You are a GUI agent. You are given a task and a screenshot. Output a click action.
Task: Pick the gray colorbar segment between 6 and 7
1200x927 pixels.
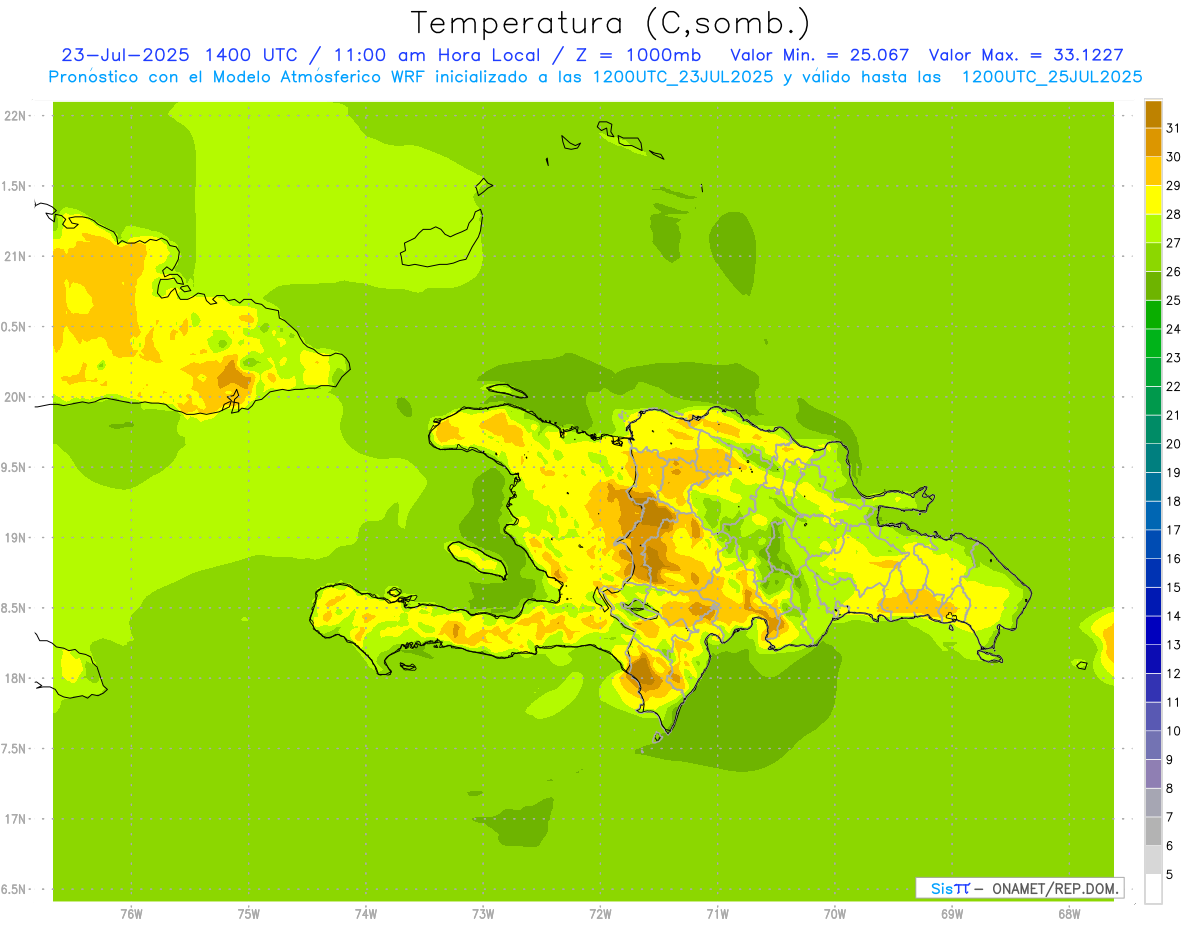[x=1153, y=831]
